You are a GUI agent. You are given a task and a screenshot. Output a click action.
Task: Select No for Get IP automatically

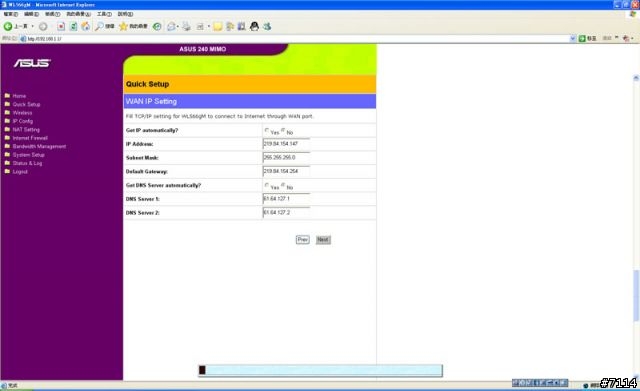pyautogui.click(x=283, y=131)
